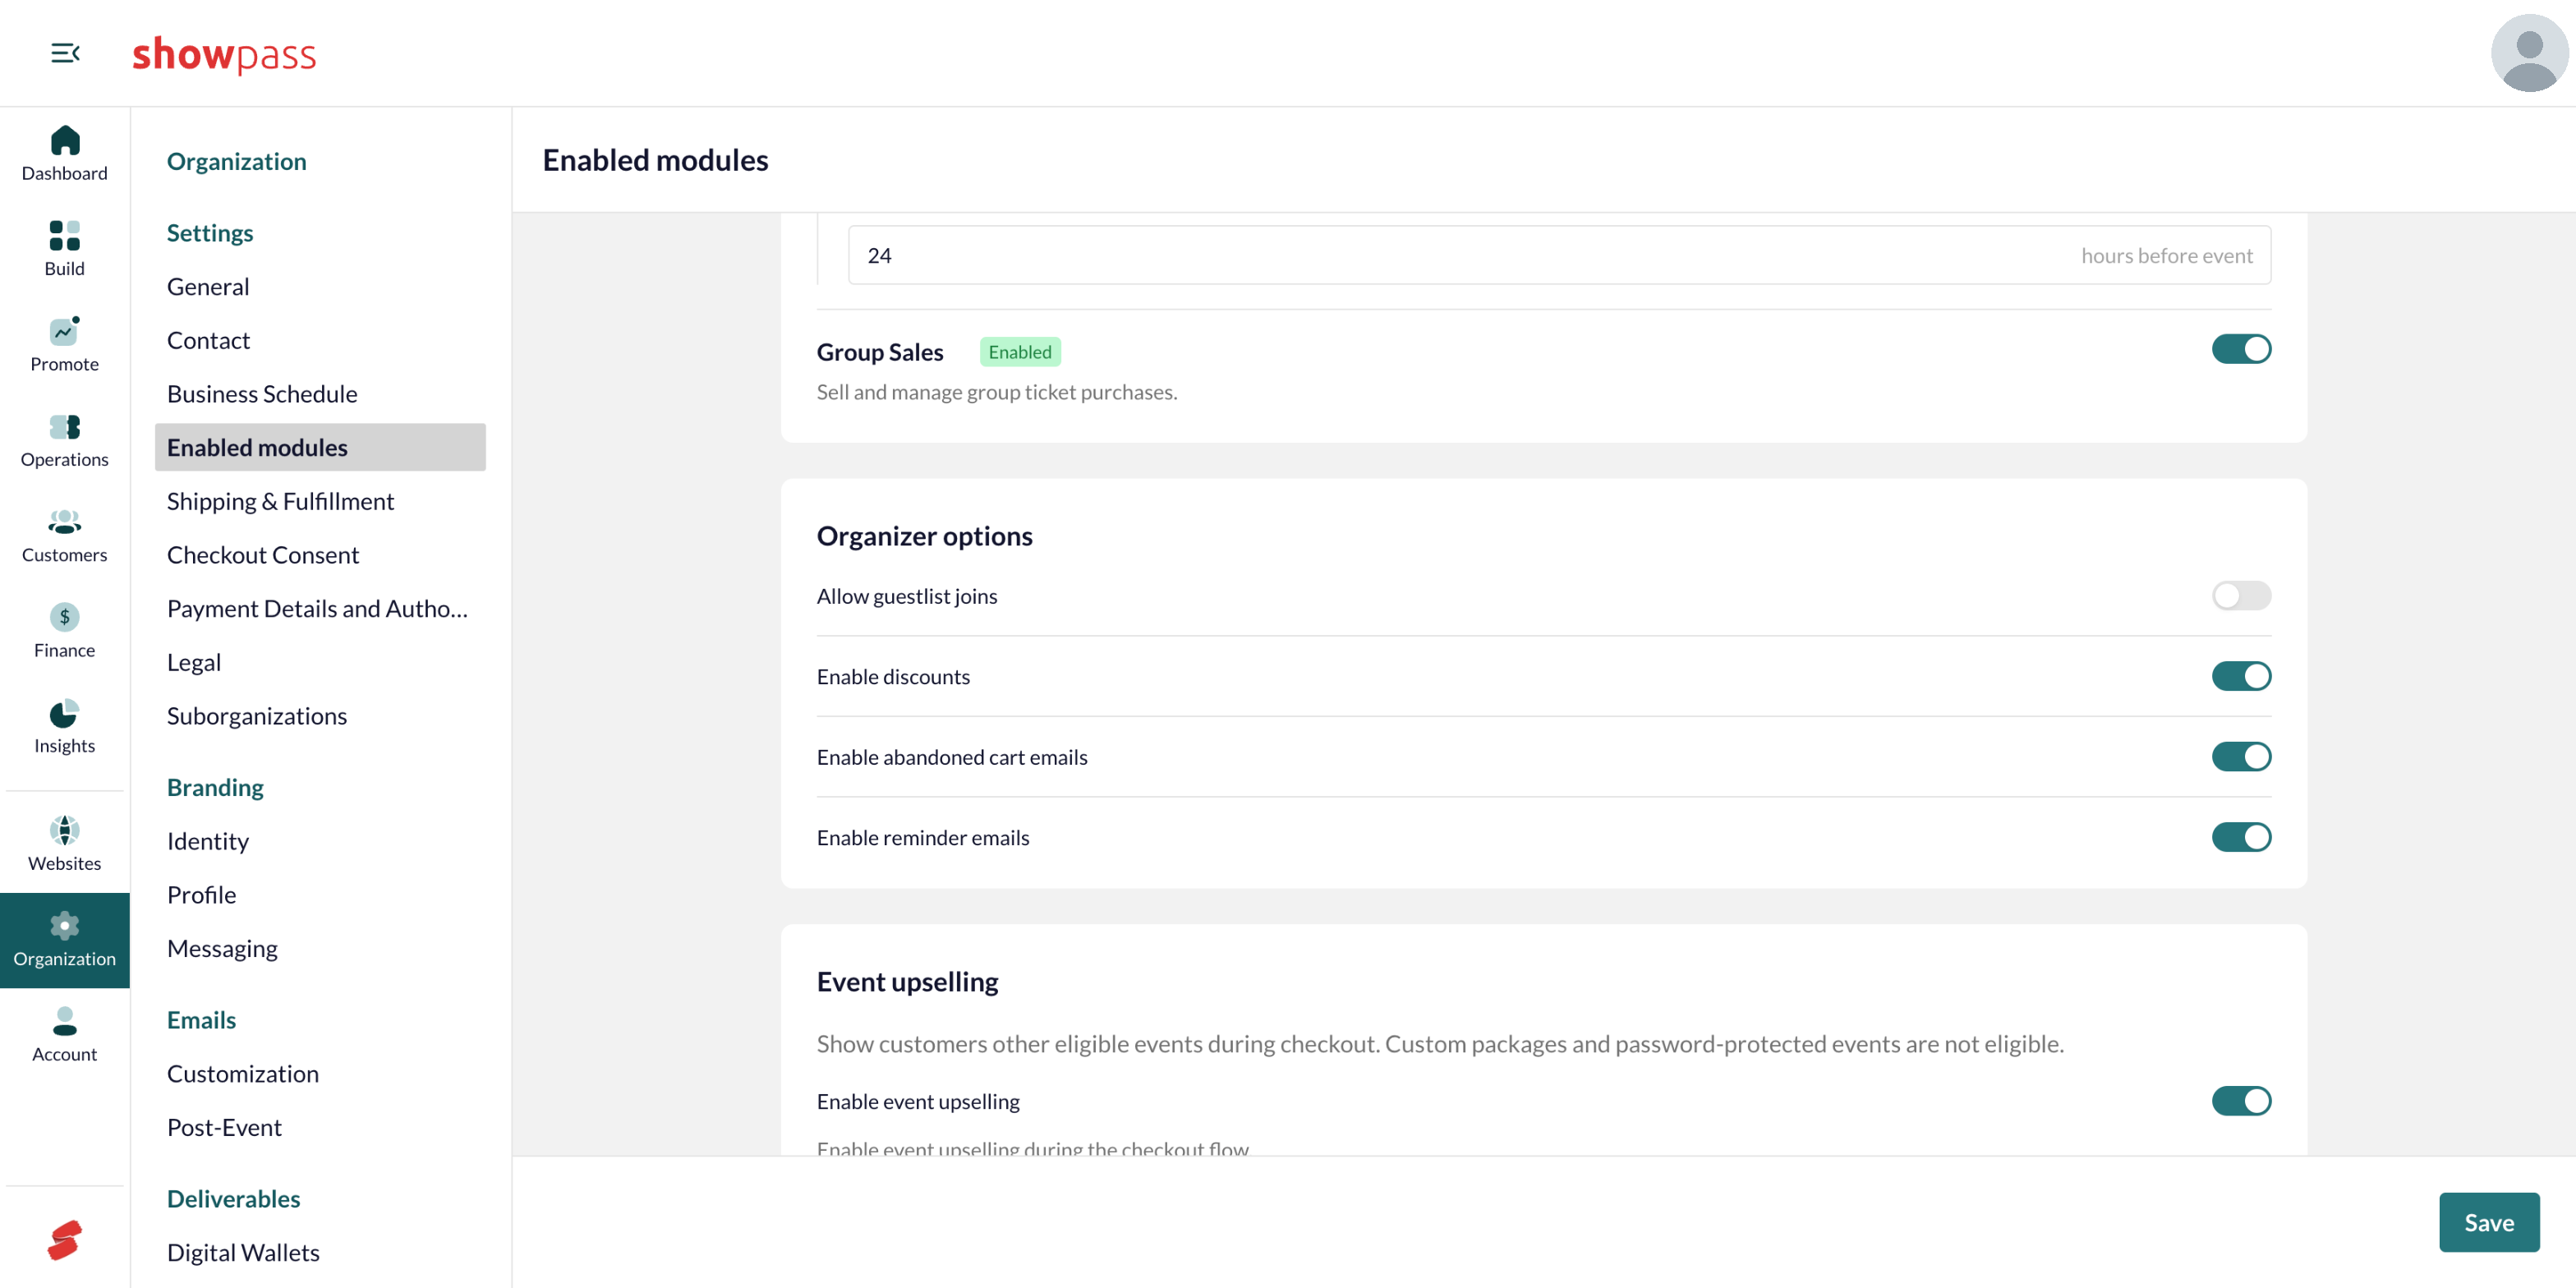Open the Insights section
The height and width of the screenshot is (1288, 2576).
pos(64,726)
